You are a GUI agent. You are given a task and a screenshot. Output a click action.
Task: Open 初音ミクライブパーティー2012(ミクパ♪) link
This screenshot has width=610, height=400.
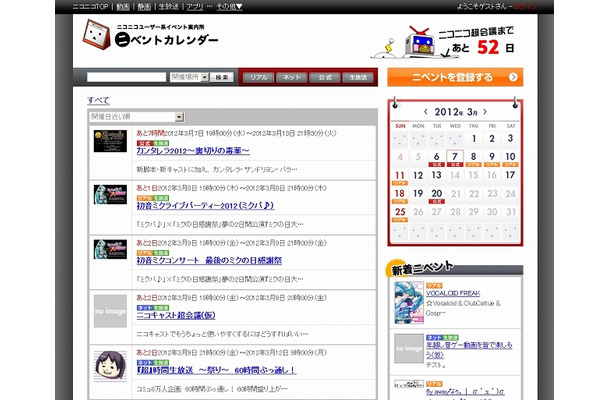(x=205, y=205)
